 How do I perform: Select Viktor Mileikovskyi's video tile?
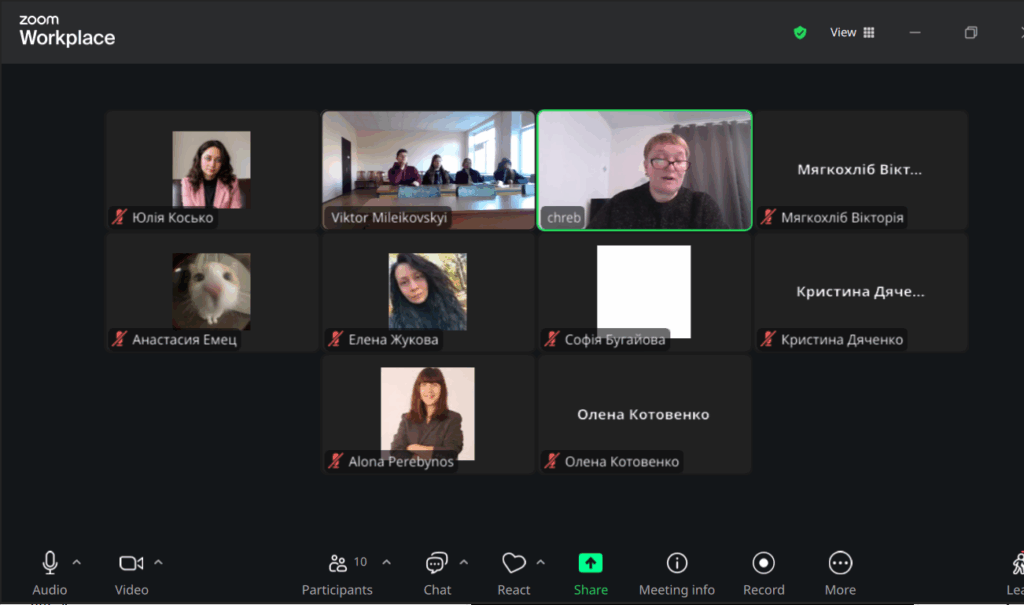click(428, 165)
